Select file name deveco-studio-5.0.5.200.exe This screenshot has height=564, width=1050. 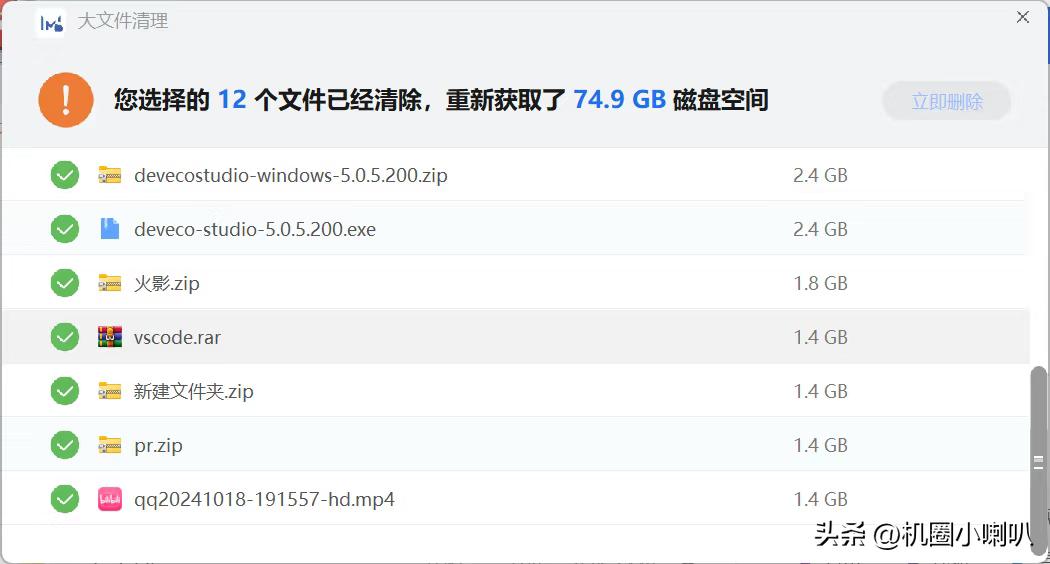[x=255, y=229]
